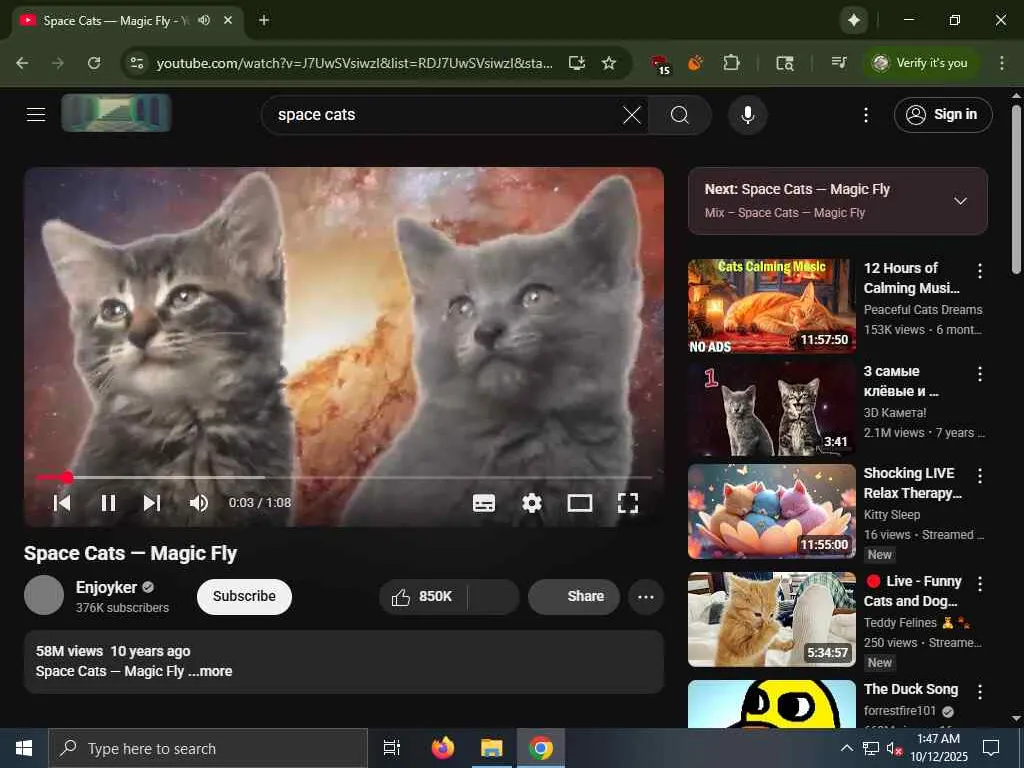Play the previous video in the player
The height and width of the screenshot is (768, 1024).
(62, 503)
